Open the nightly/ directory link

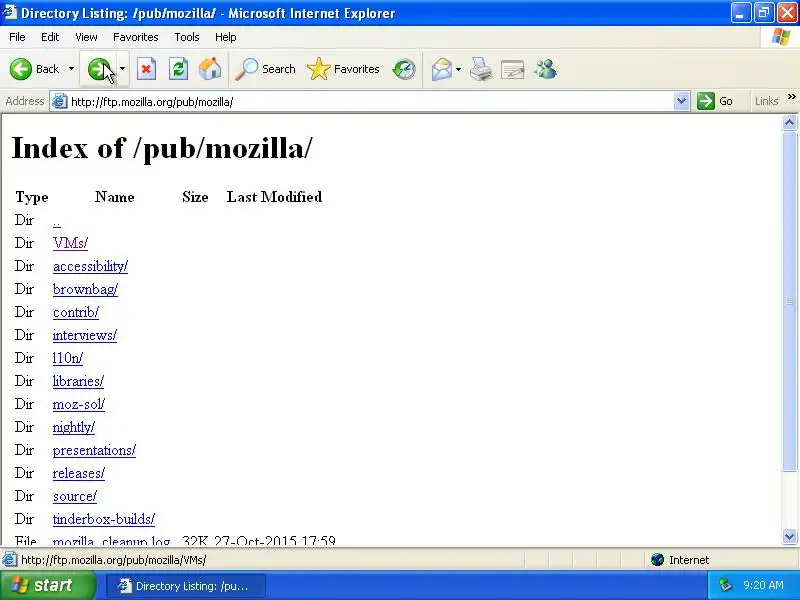tap(73, 427)
